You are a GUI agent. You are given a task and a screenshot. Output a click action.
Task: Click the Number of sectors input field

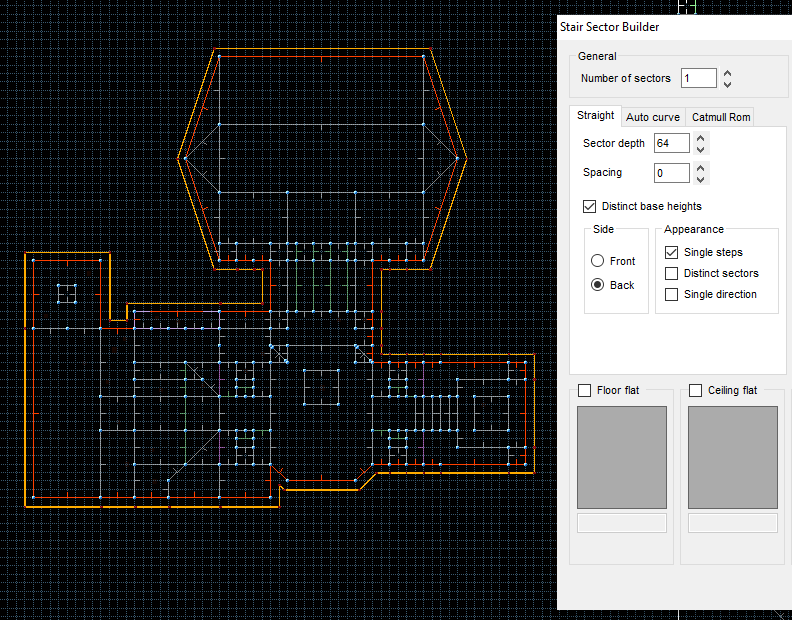(x=699, y=78)
